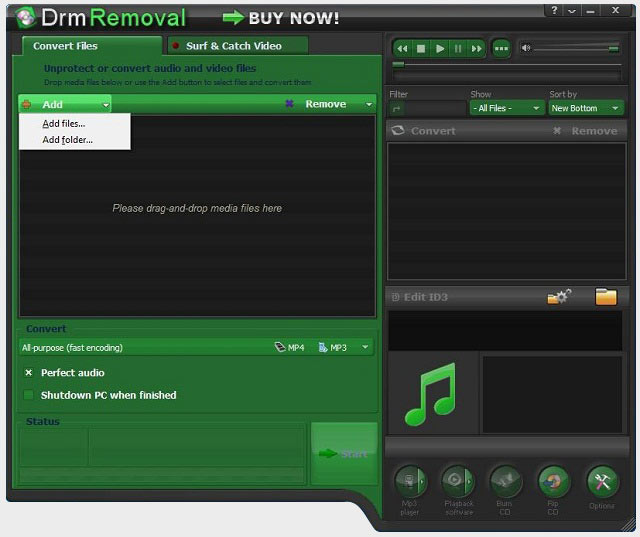Image resolution: width=640 pixels, height=537 pixels.
Task: Expand the Remove dropdown arrow
Action: coord(369,104)
